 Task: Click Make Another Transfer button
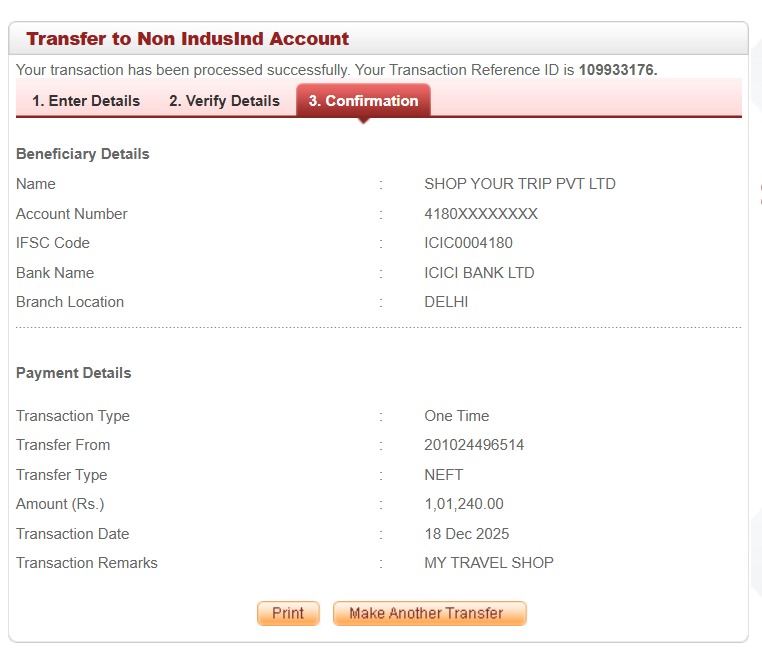pyautogui.click(x=429, y=613)
